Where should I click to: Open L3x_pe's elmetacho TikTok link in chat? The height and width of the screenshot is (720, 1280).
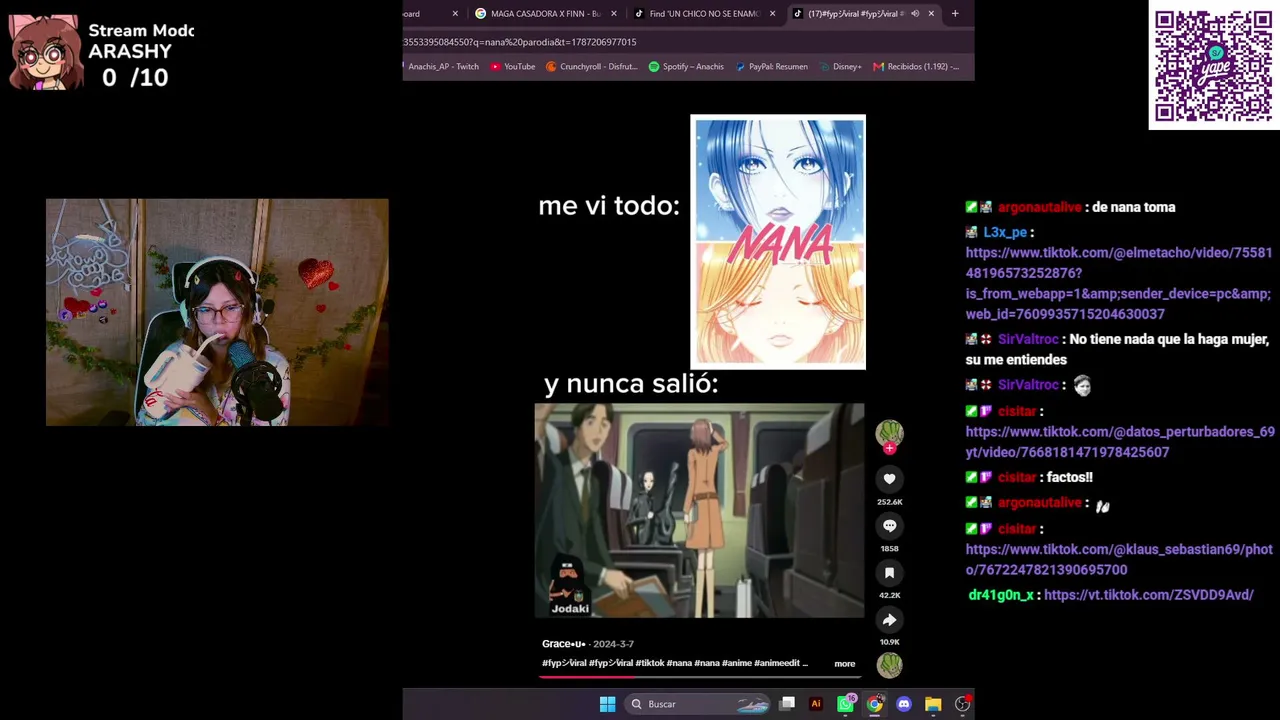1119,283
